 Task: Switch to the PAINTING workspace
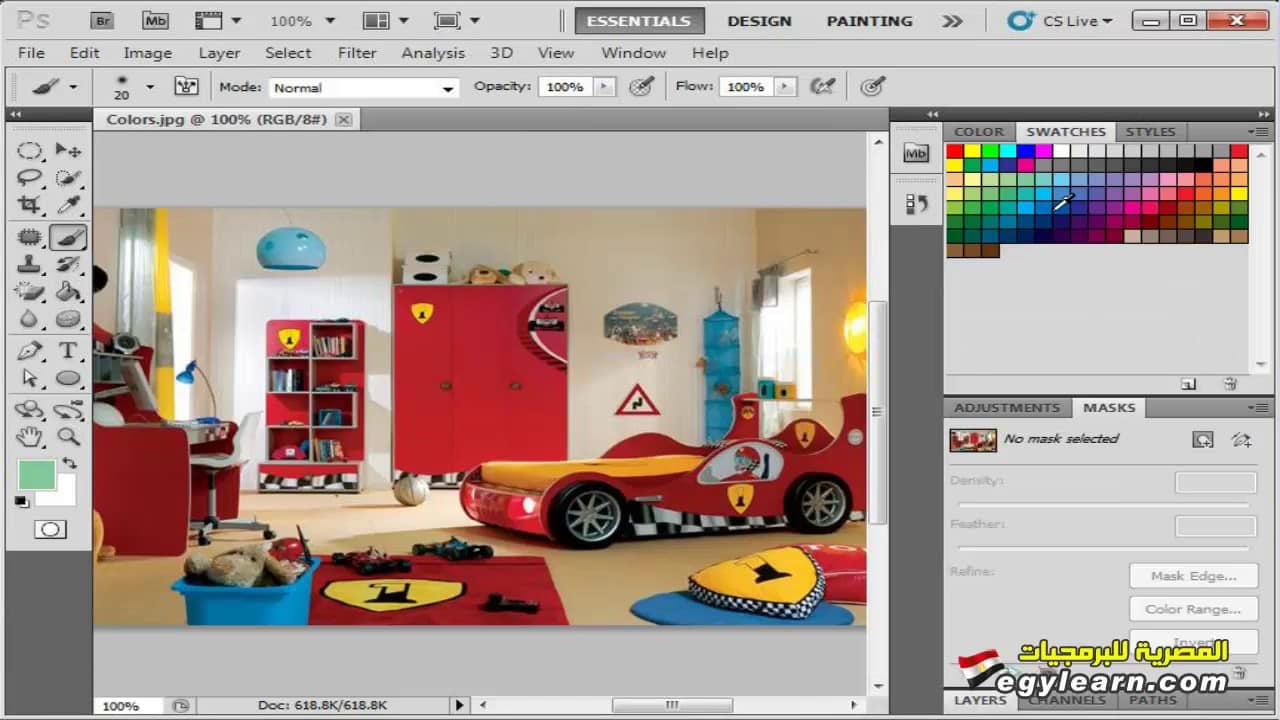point(870,21)
